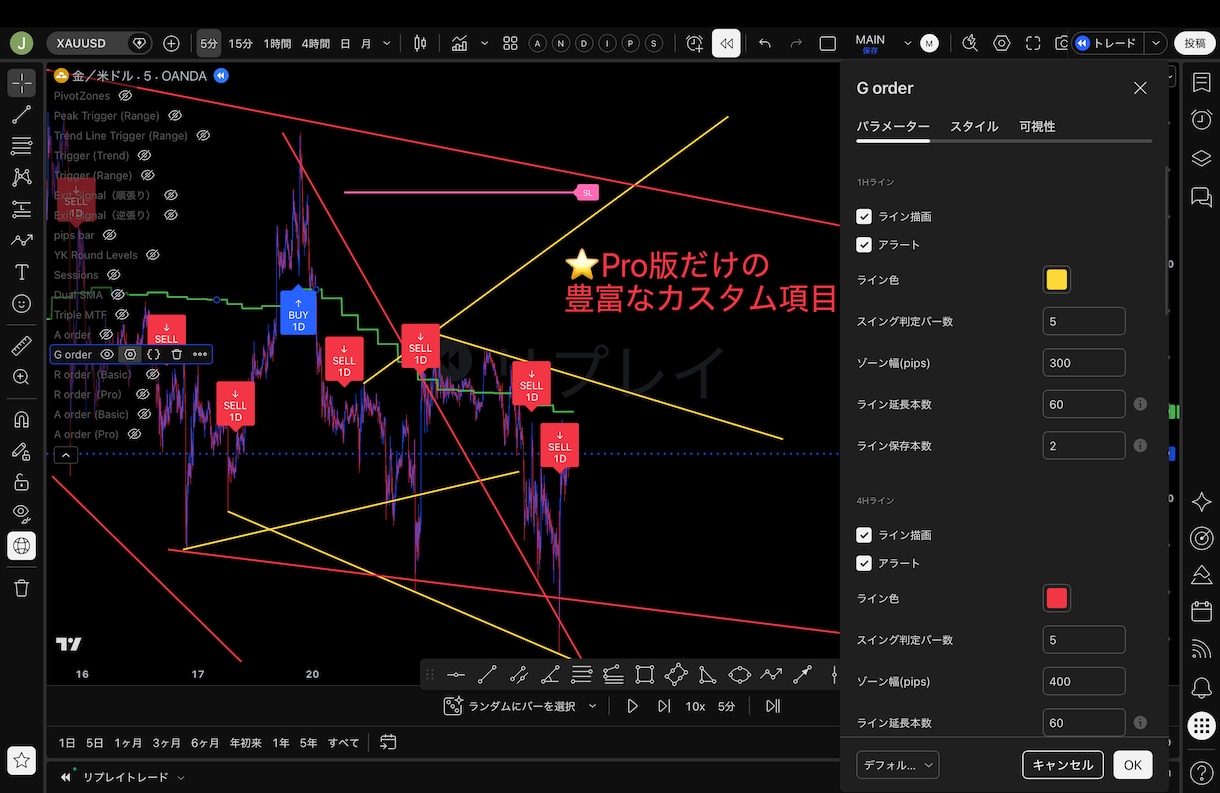
Task: Select the text tool
Action: tap(21, 272)
